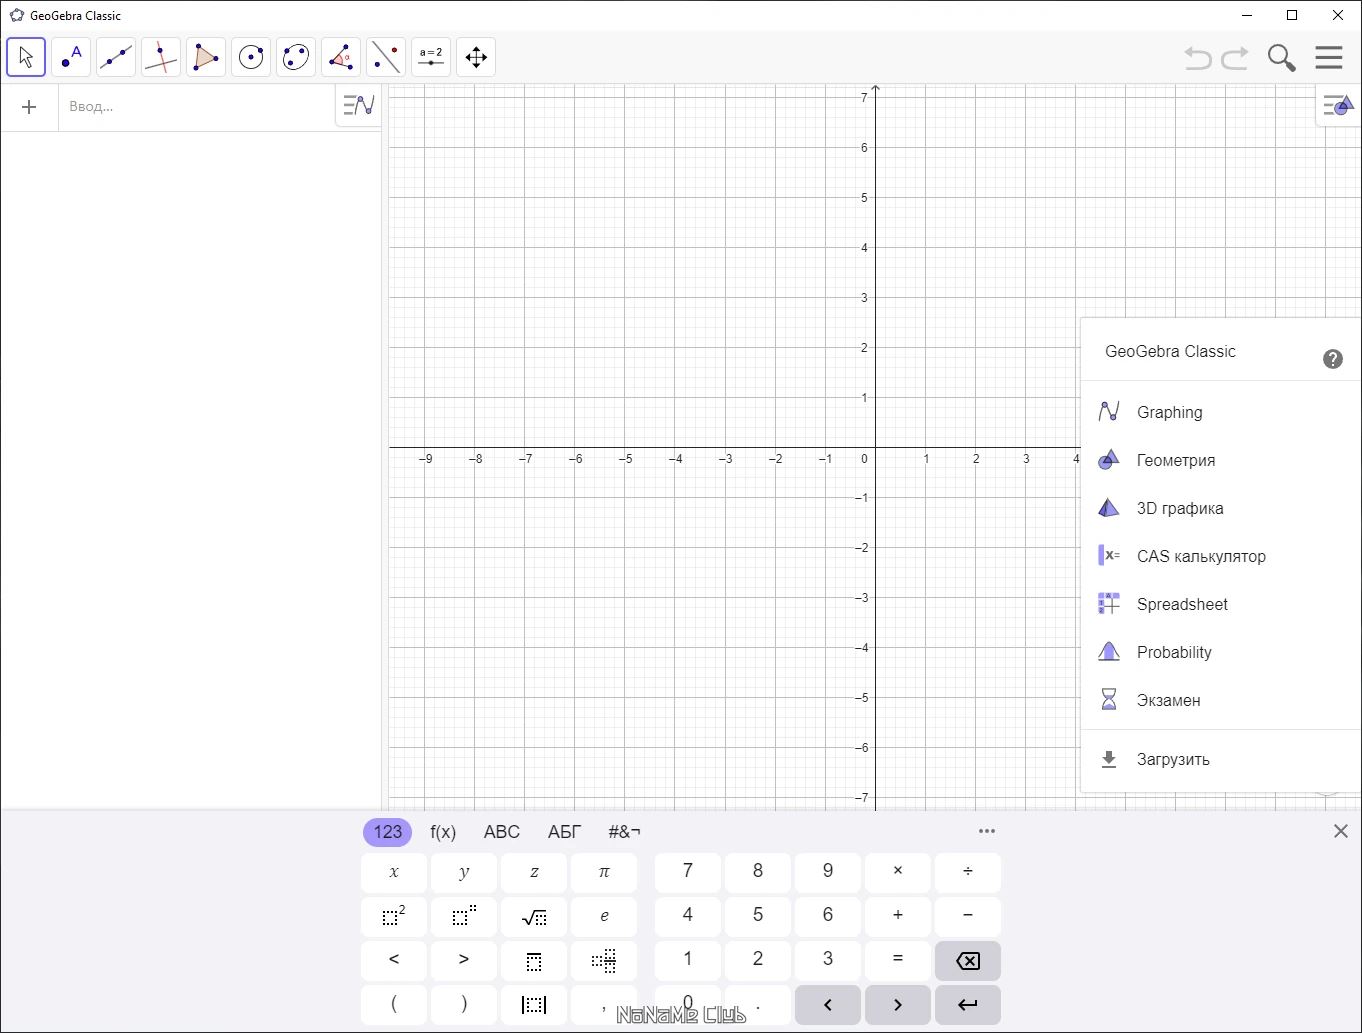Tap the square exponent key
The width and height of the screenshot is (1362, 1033).
coord(394,916)
